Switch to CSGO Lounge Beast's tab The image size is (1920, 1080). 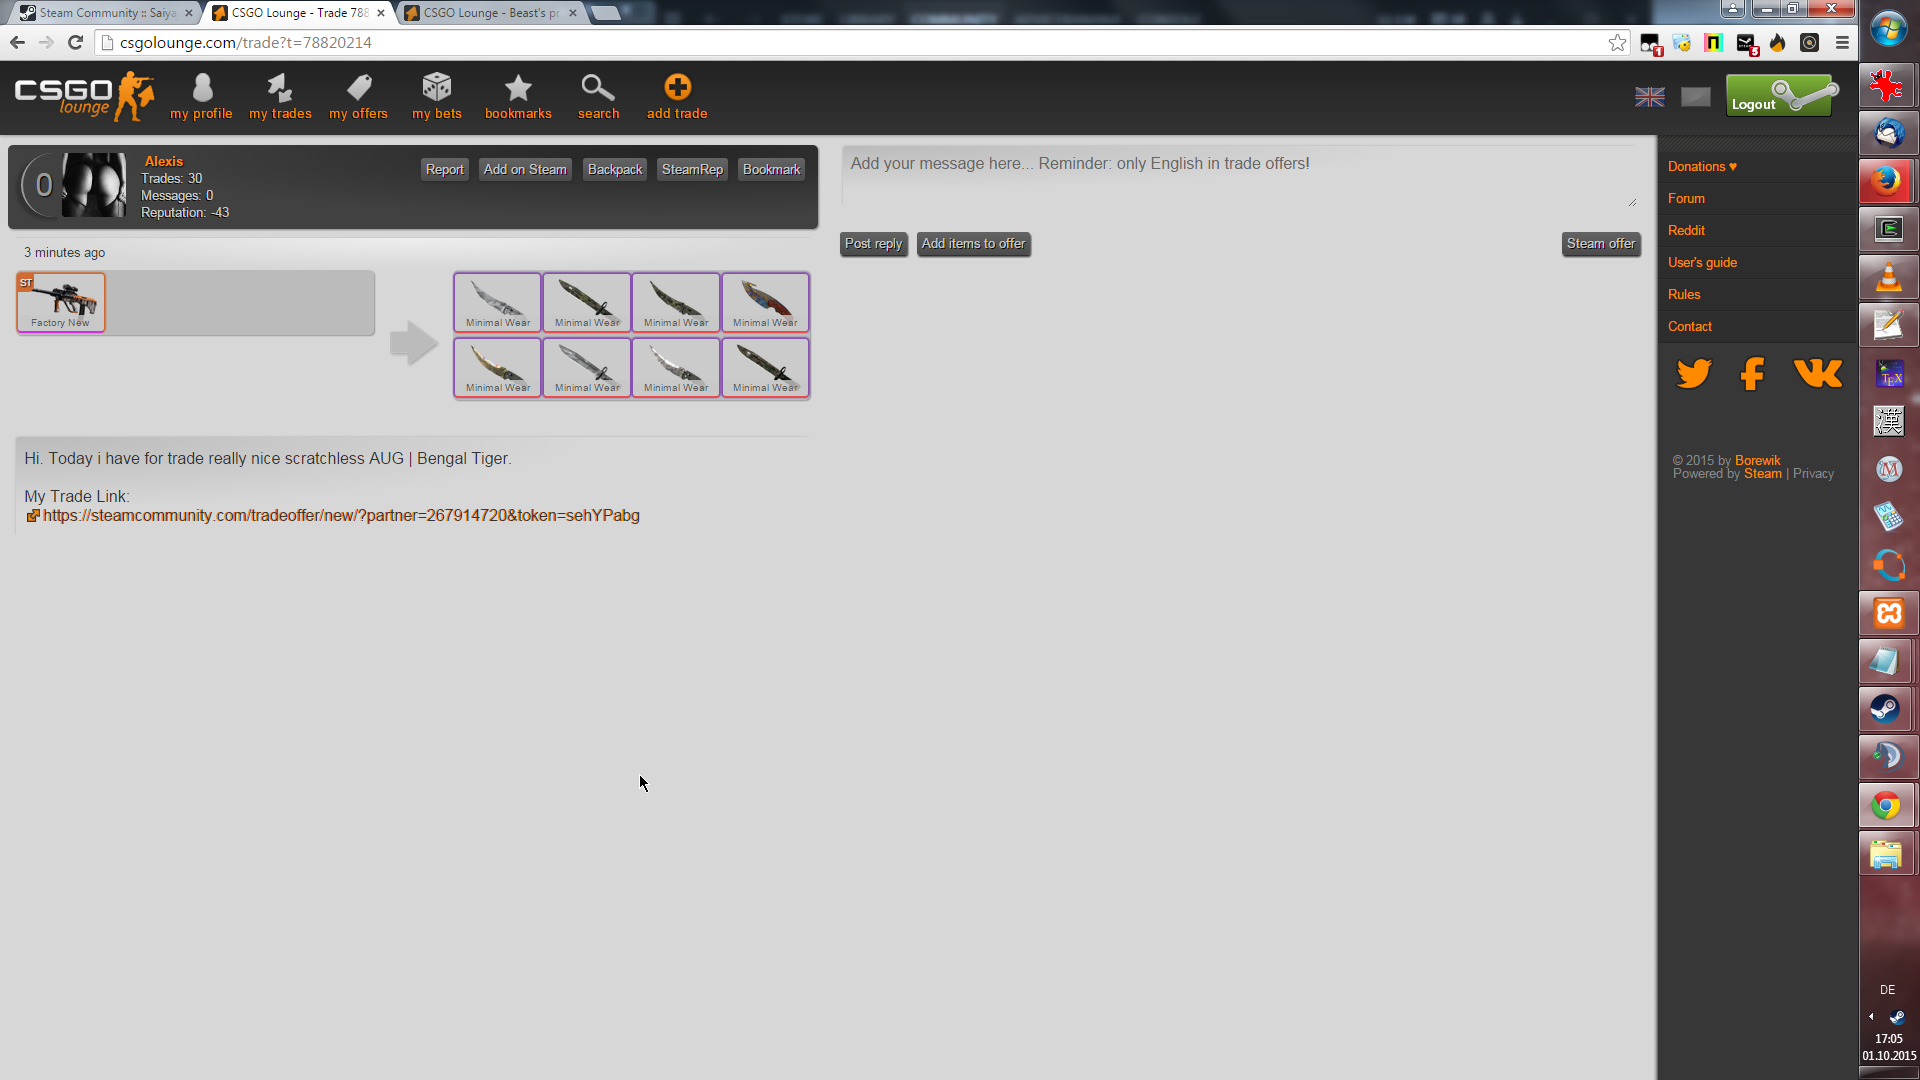coord(490,13)
